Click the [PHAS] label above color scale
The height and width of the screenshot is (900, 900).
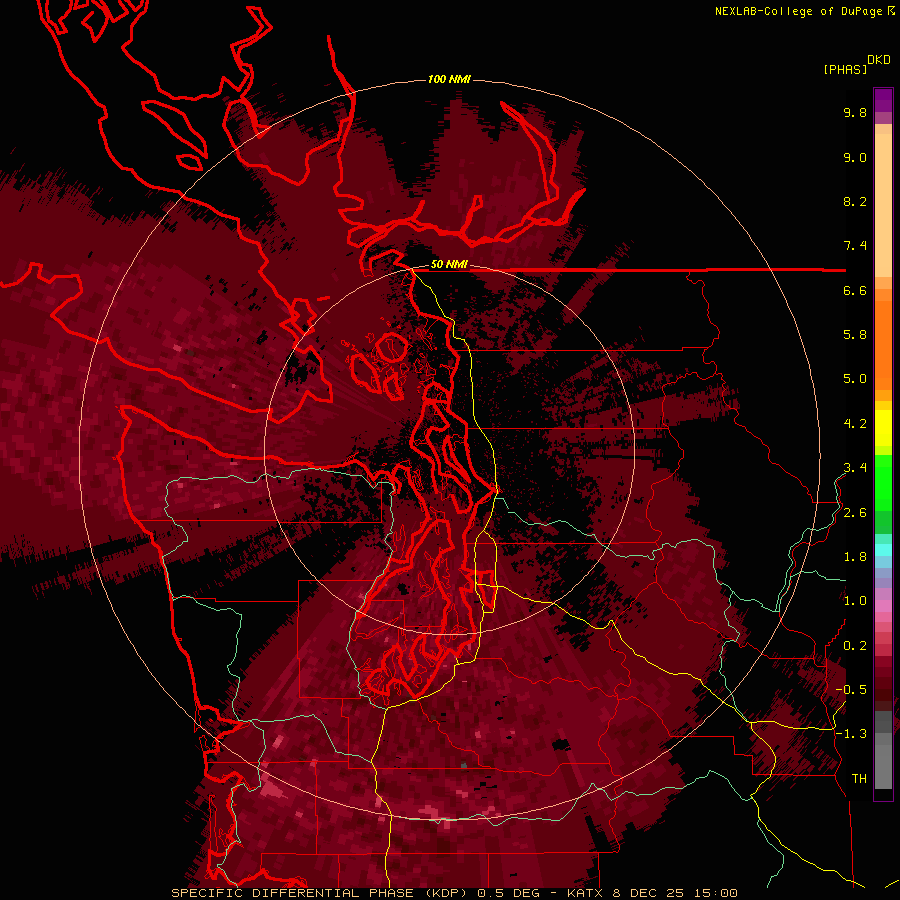[845, 69]
